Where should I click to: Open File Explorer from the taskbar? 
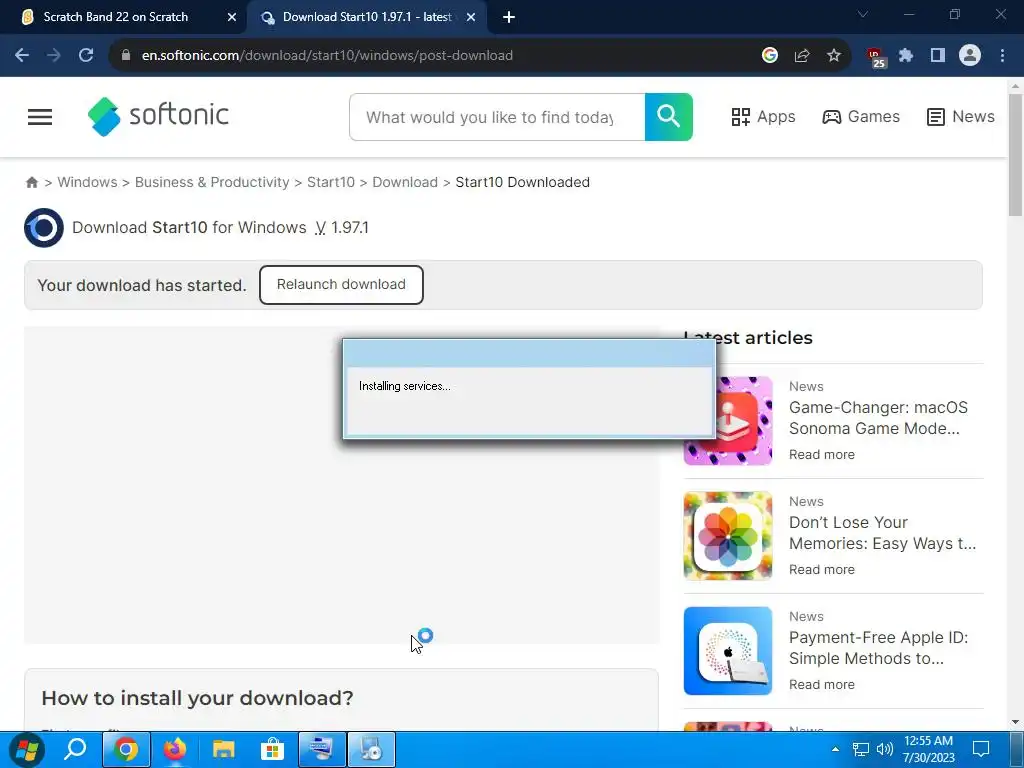click(x=223, y=750)
